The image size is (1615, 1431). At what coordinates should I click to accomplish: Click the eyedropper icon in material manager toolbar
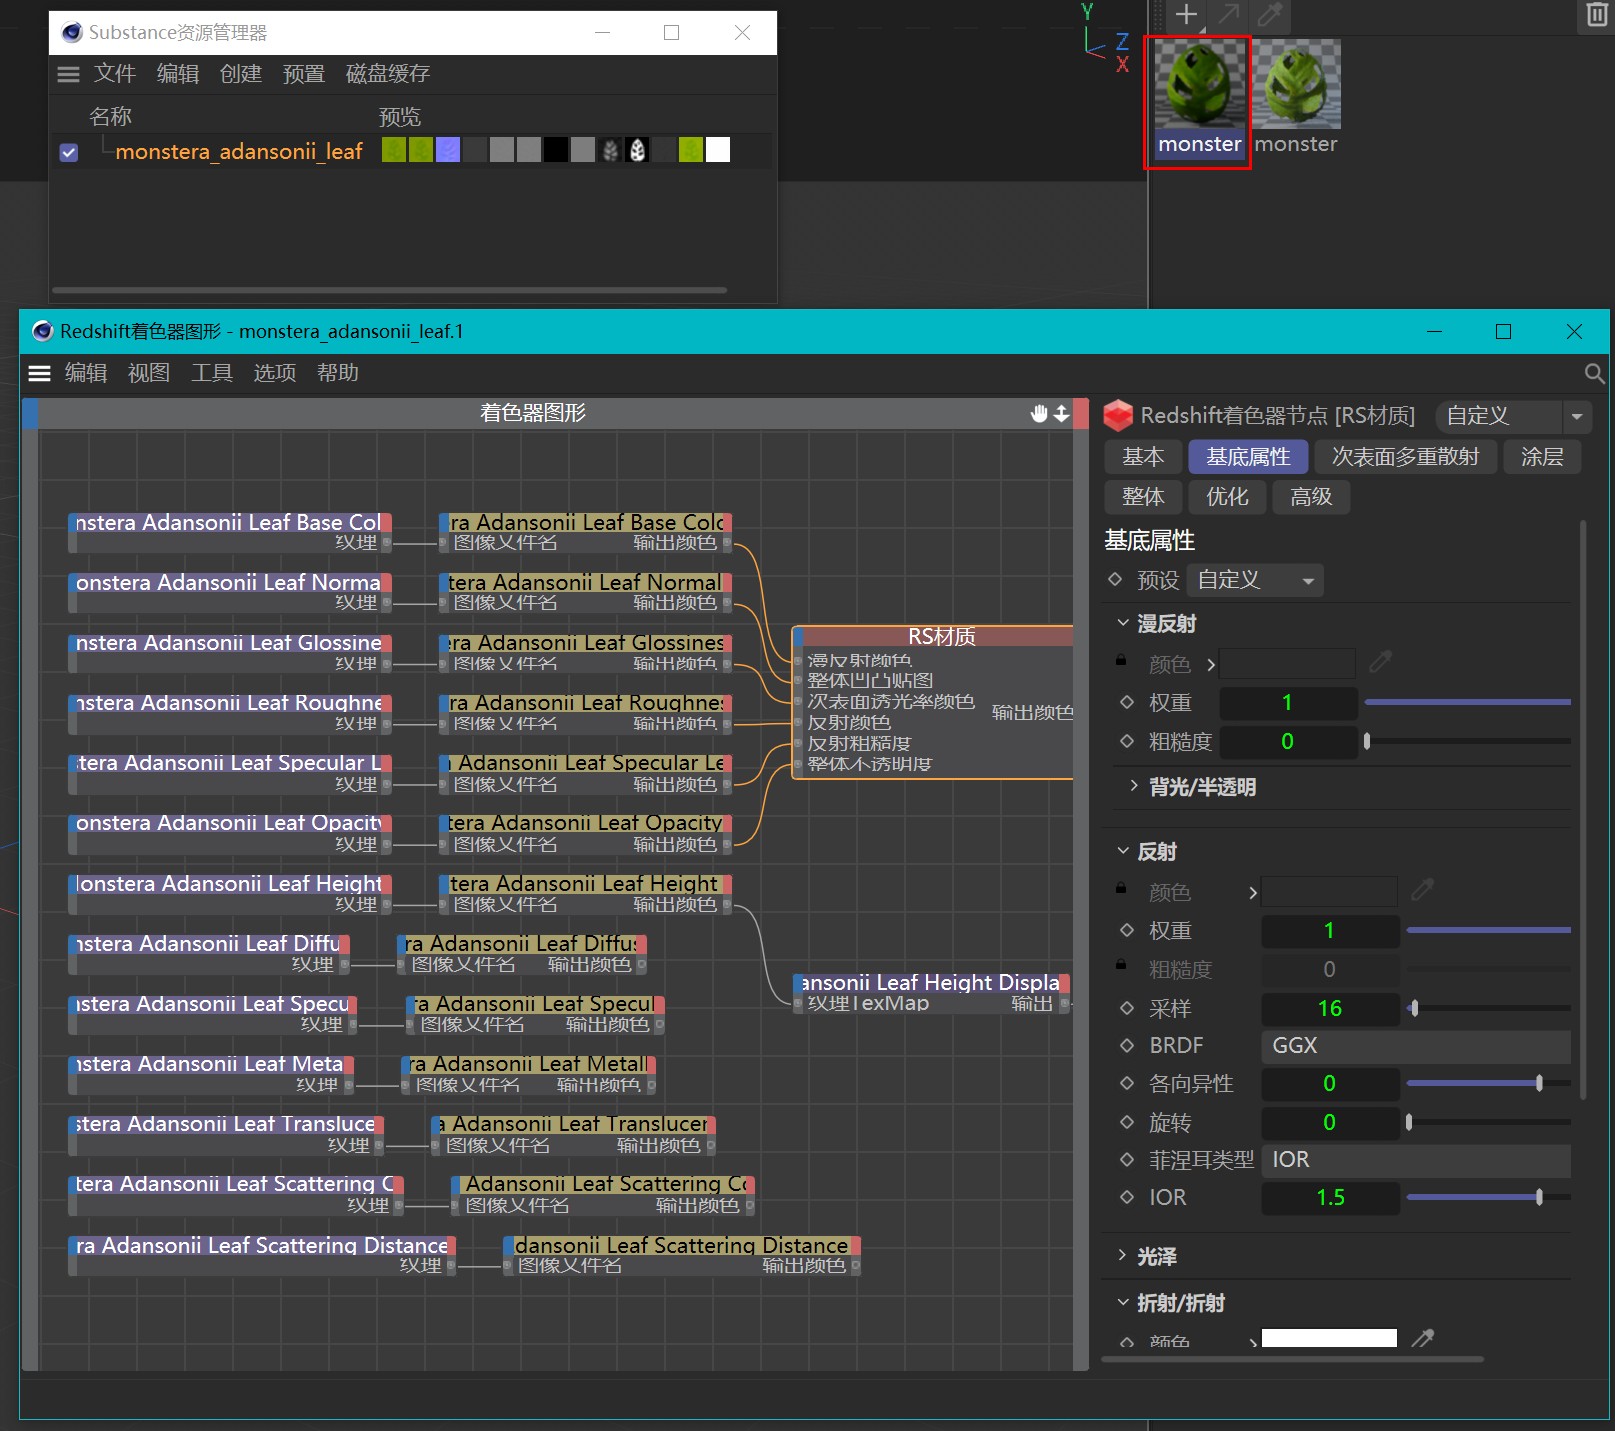[x=1270, y=15]
